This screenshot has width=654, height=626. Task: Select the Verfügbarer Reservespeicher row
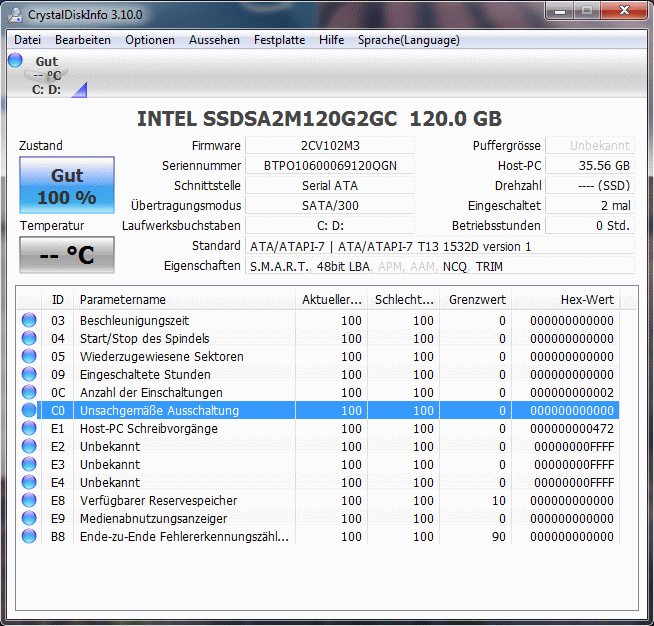pyautogui.click(x=318, y=500)
